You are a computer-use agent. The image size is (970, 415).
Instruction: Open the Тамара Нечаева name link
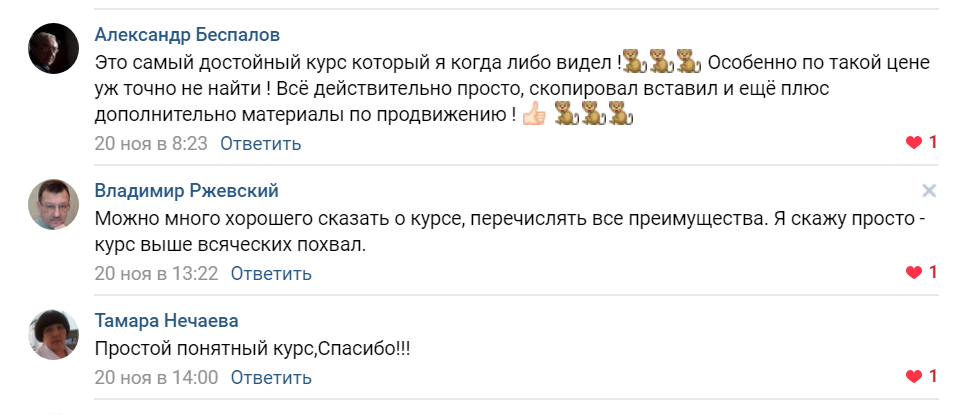click(166, 320)
